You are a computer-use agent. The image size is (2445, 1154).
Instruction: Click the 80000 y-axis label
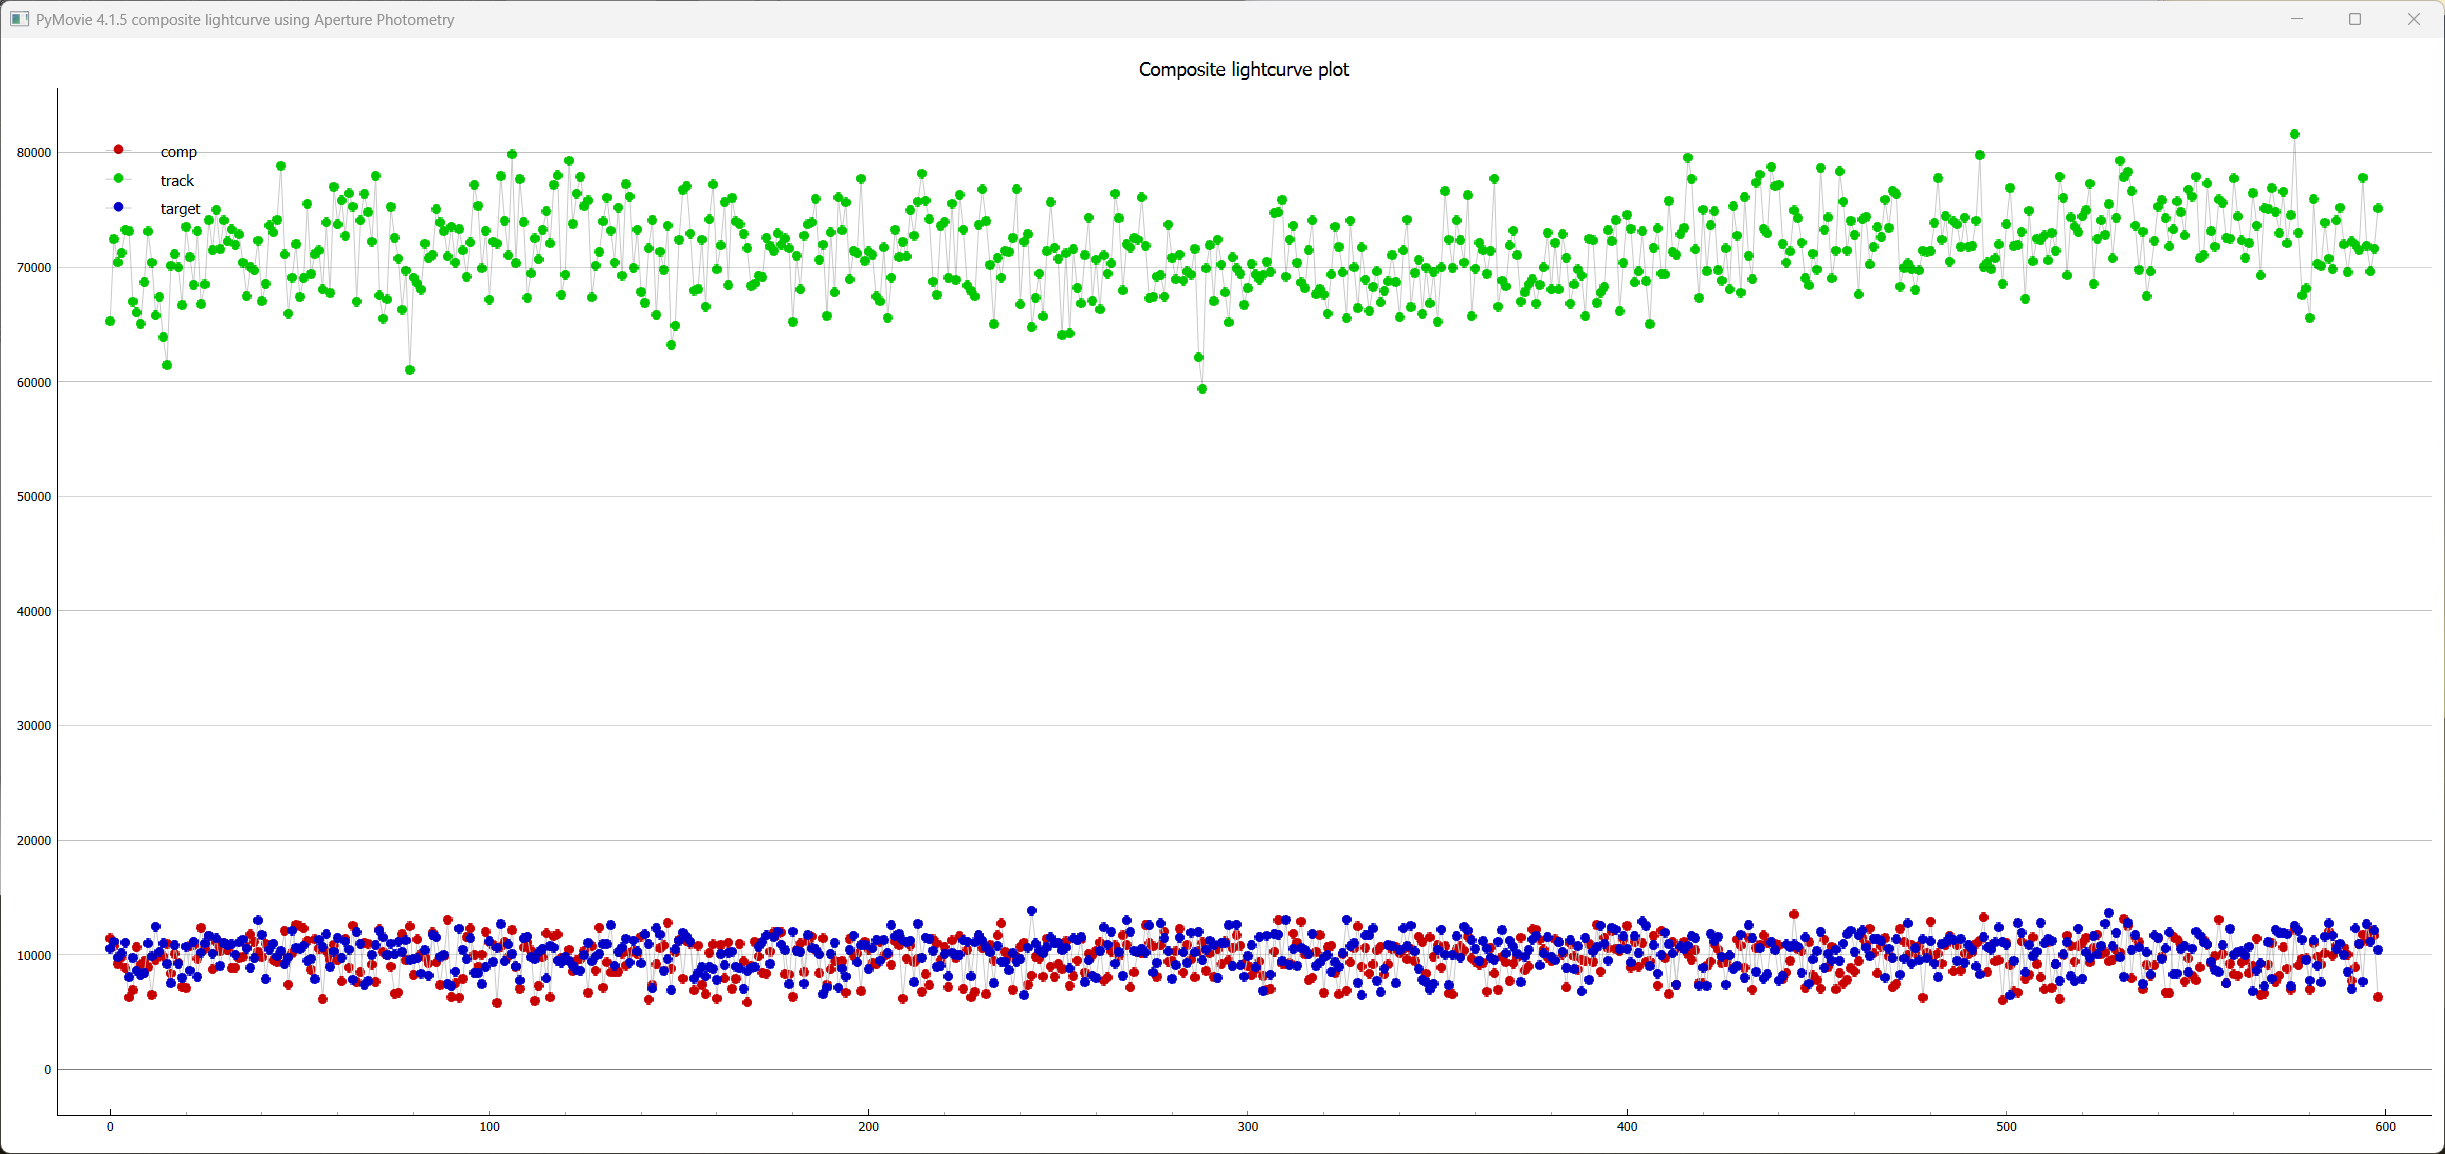(34, 153)
